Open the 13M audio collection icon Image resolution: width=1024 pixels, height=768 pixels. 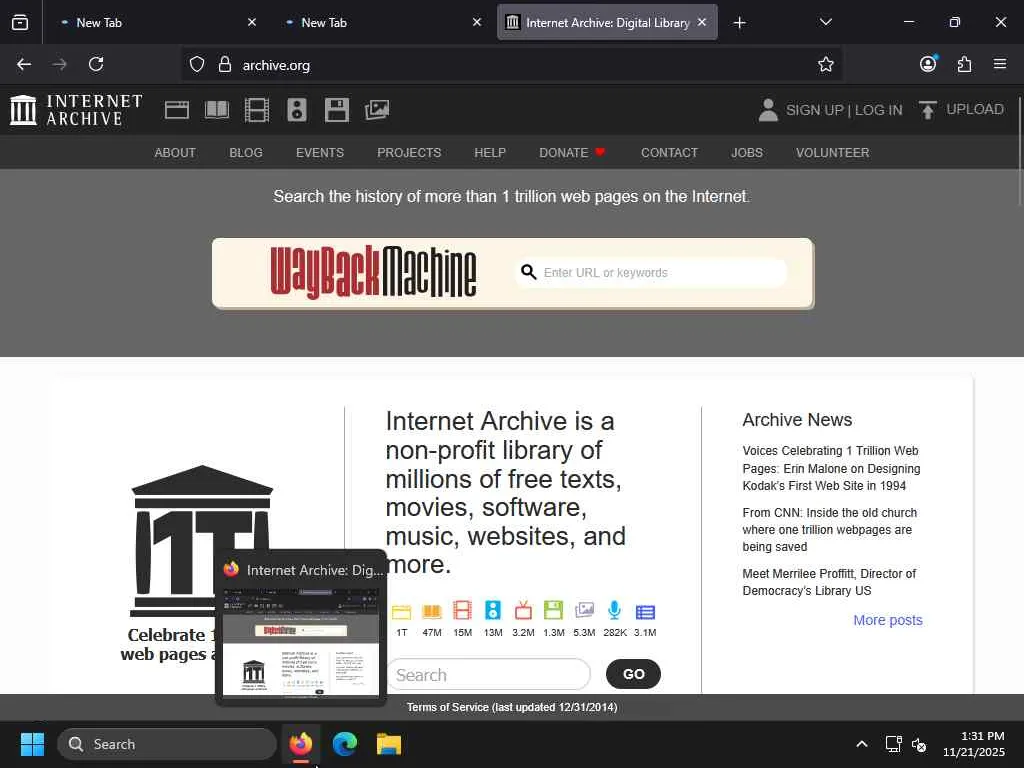click(493, 611)
